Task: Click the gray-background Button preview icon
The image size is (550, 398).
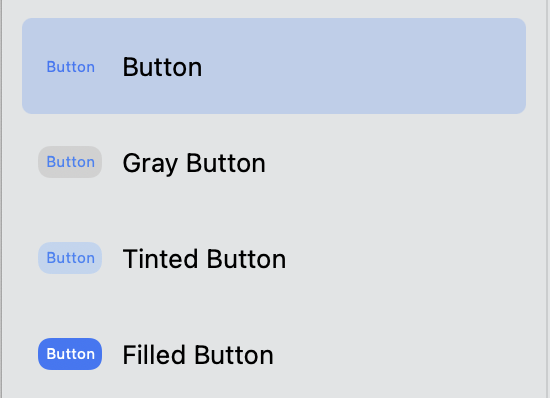Action: pos(70,162)
